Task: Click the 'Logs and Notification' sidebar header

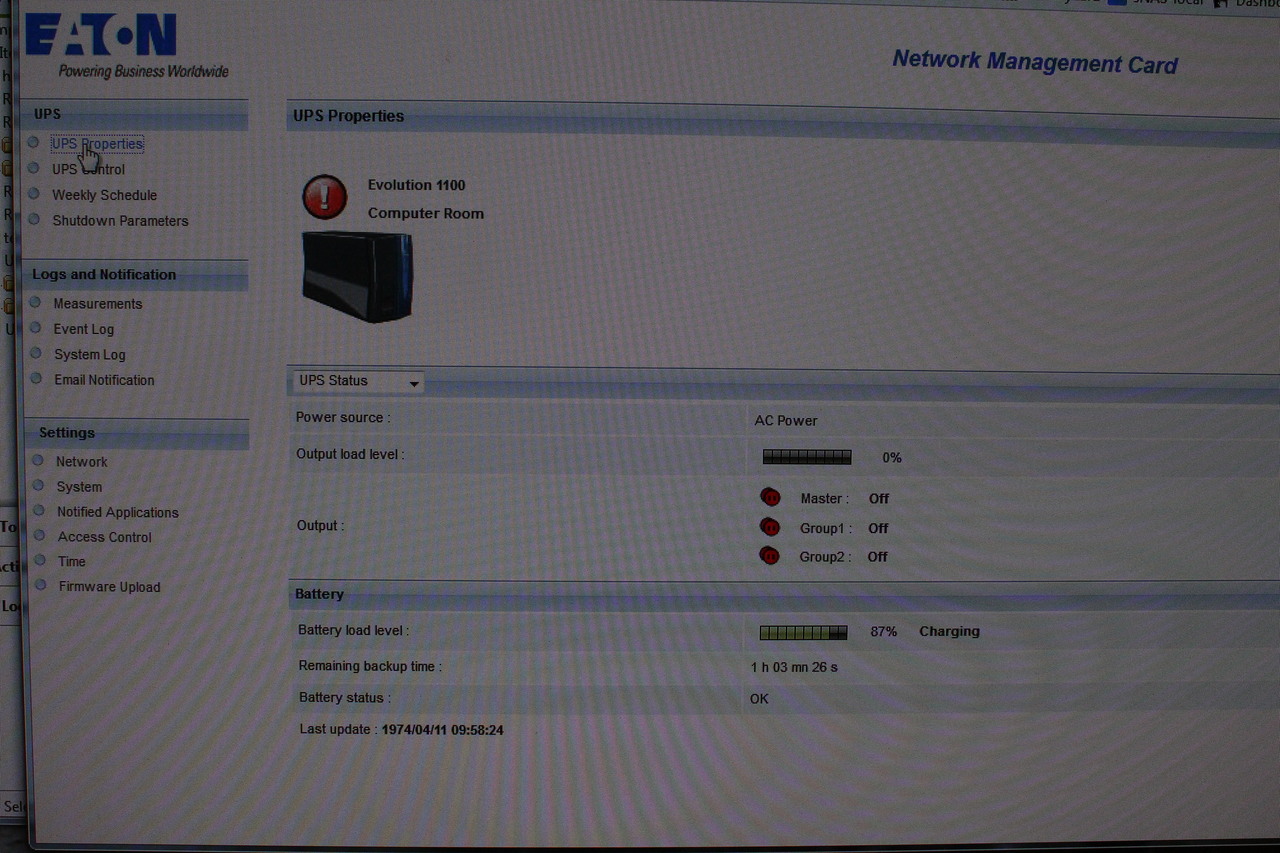Action: tap(136, 275)
